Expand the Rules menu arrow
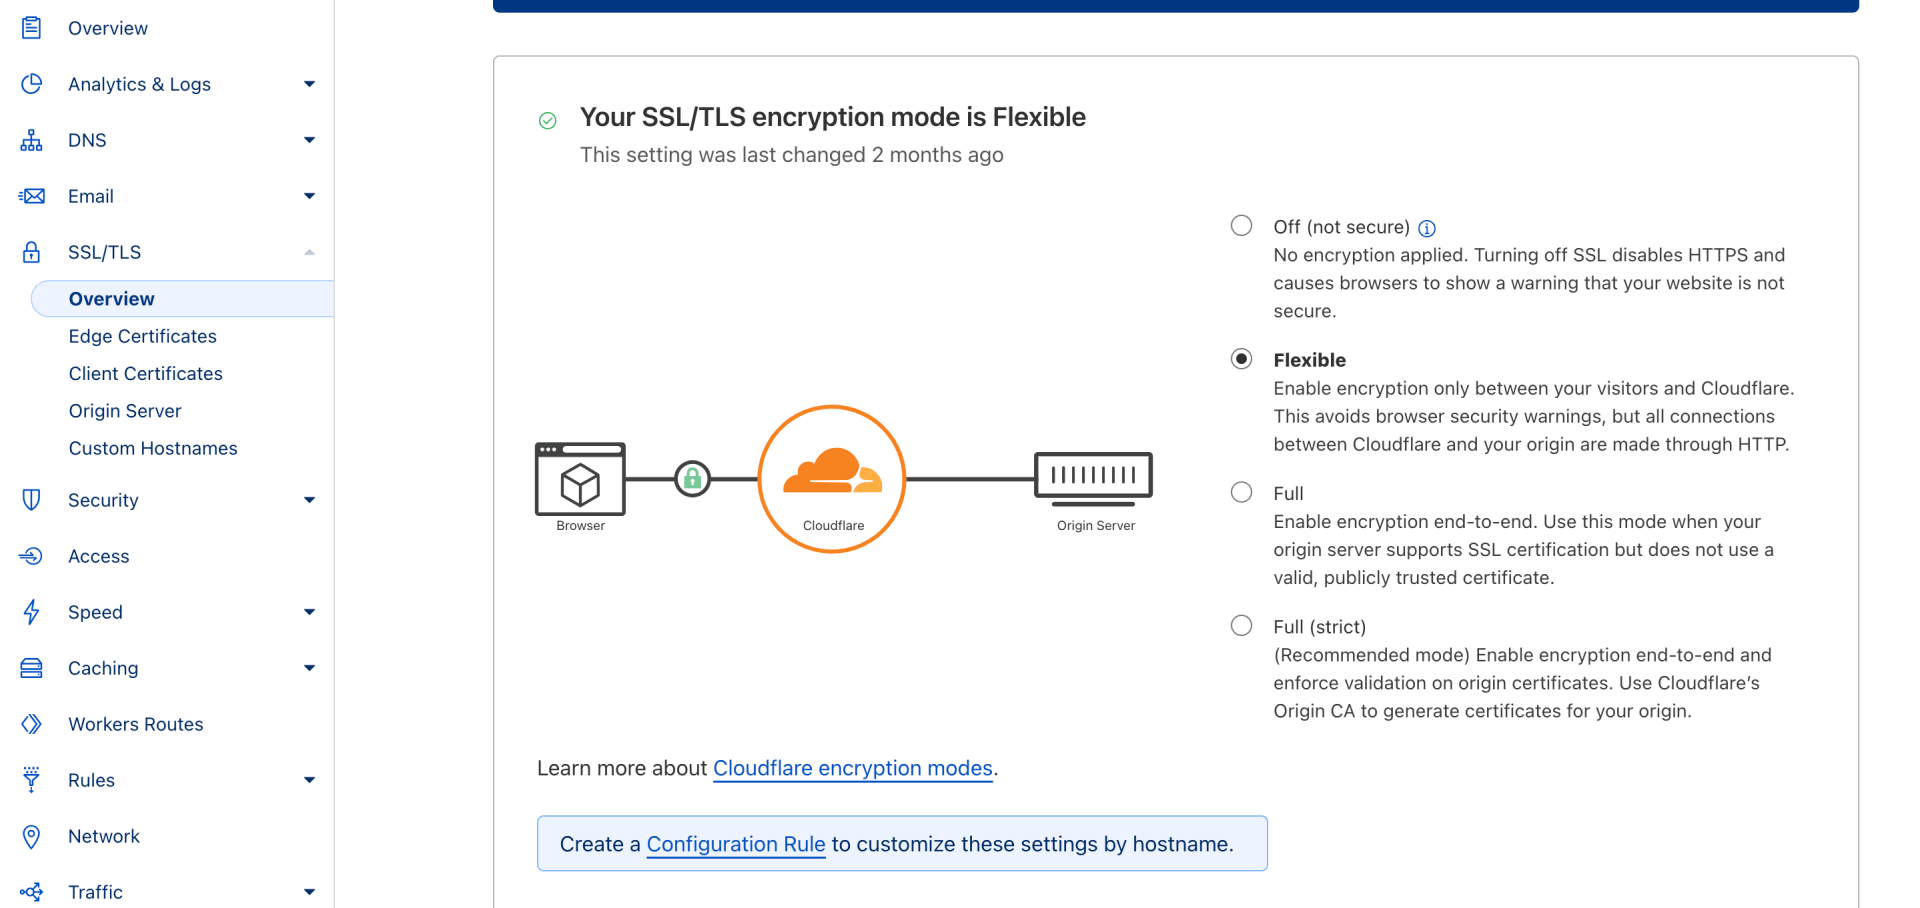The width and height of the screenshot is (1920, 908). point(309,780)
